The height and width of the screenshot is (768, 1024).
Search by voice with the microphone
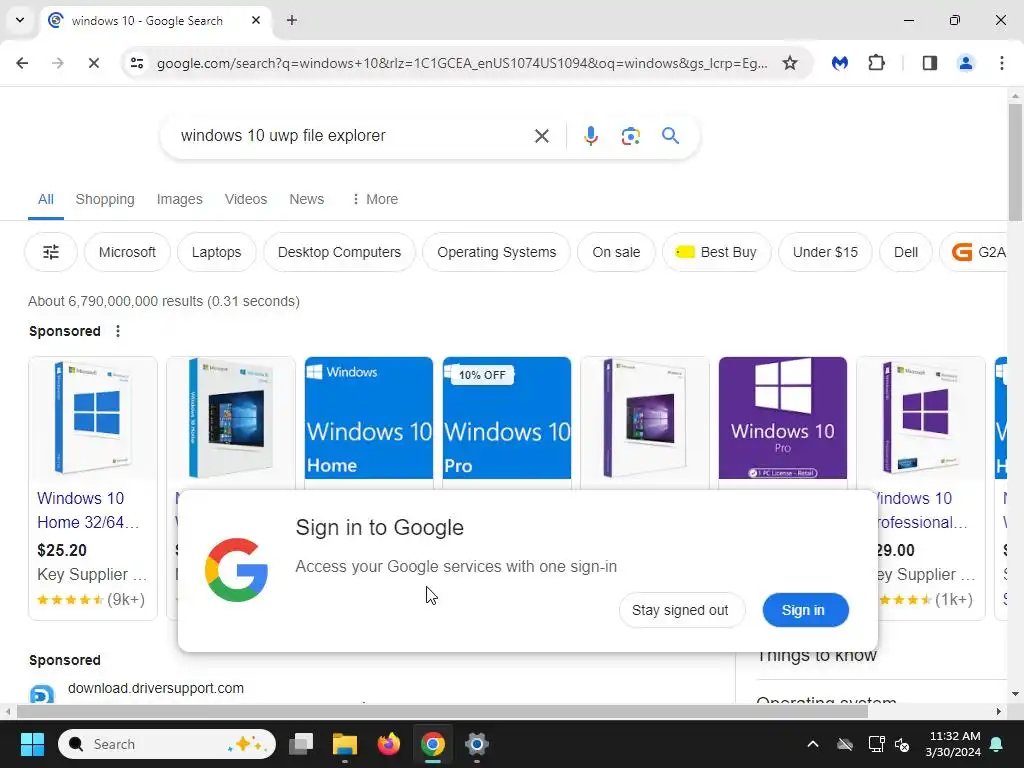pos(590,136)
